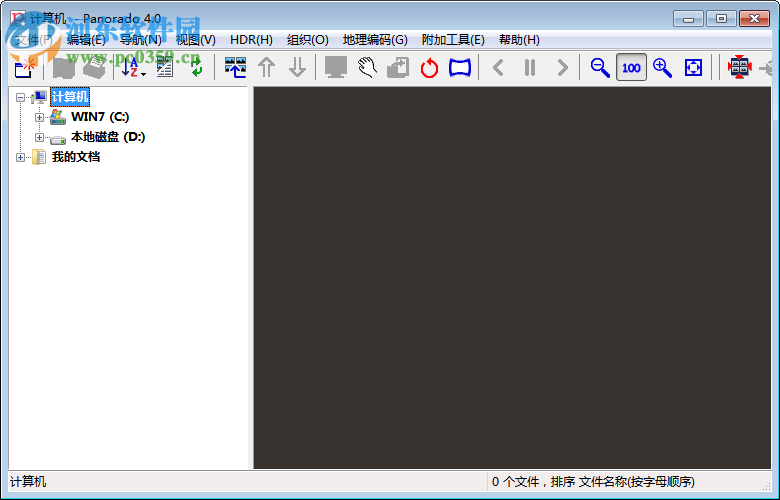
Task: Select the hand pan tool
Action: click(x=367, y=68)
